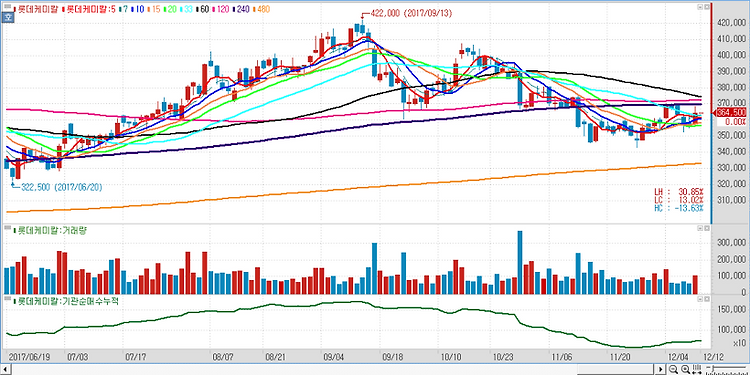The image size is (750, 375).
Task: Maximize the 거래량 volume panel
Action: click(x=706, y=228)
